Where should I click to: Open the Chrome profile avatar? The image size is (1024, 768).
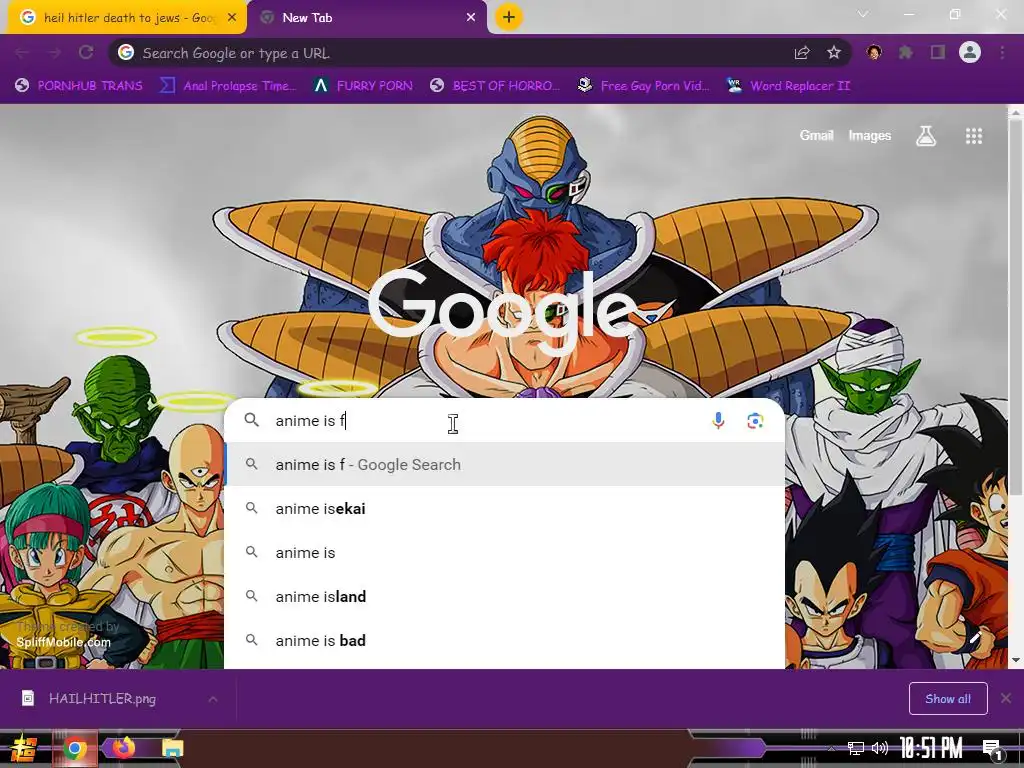point(970,52)
